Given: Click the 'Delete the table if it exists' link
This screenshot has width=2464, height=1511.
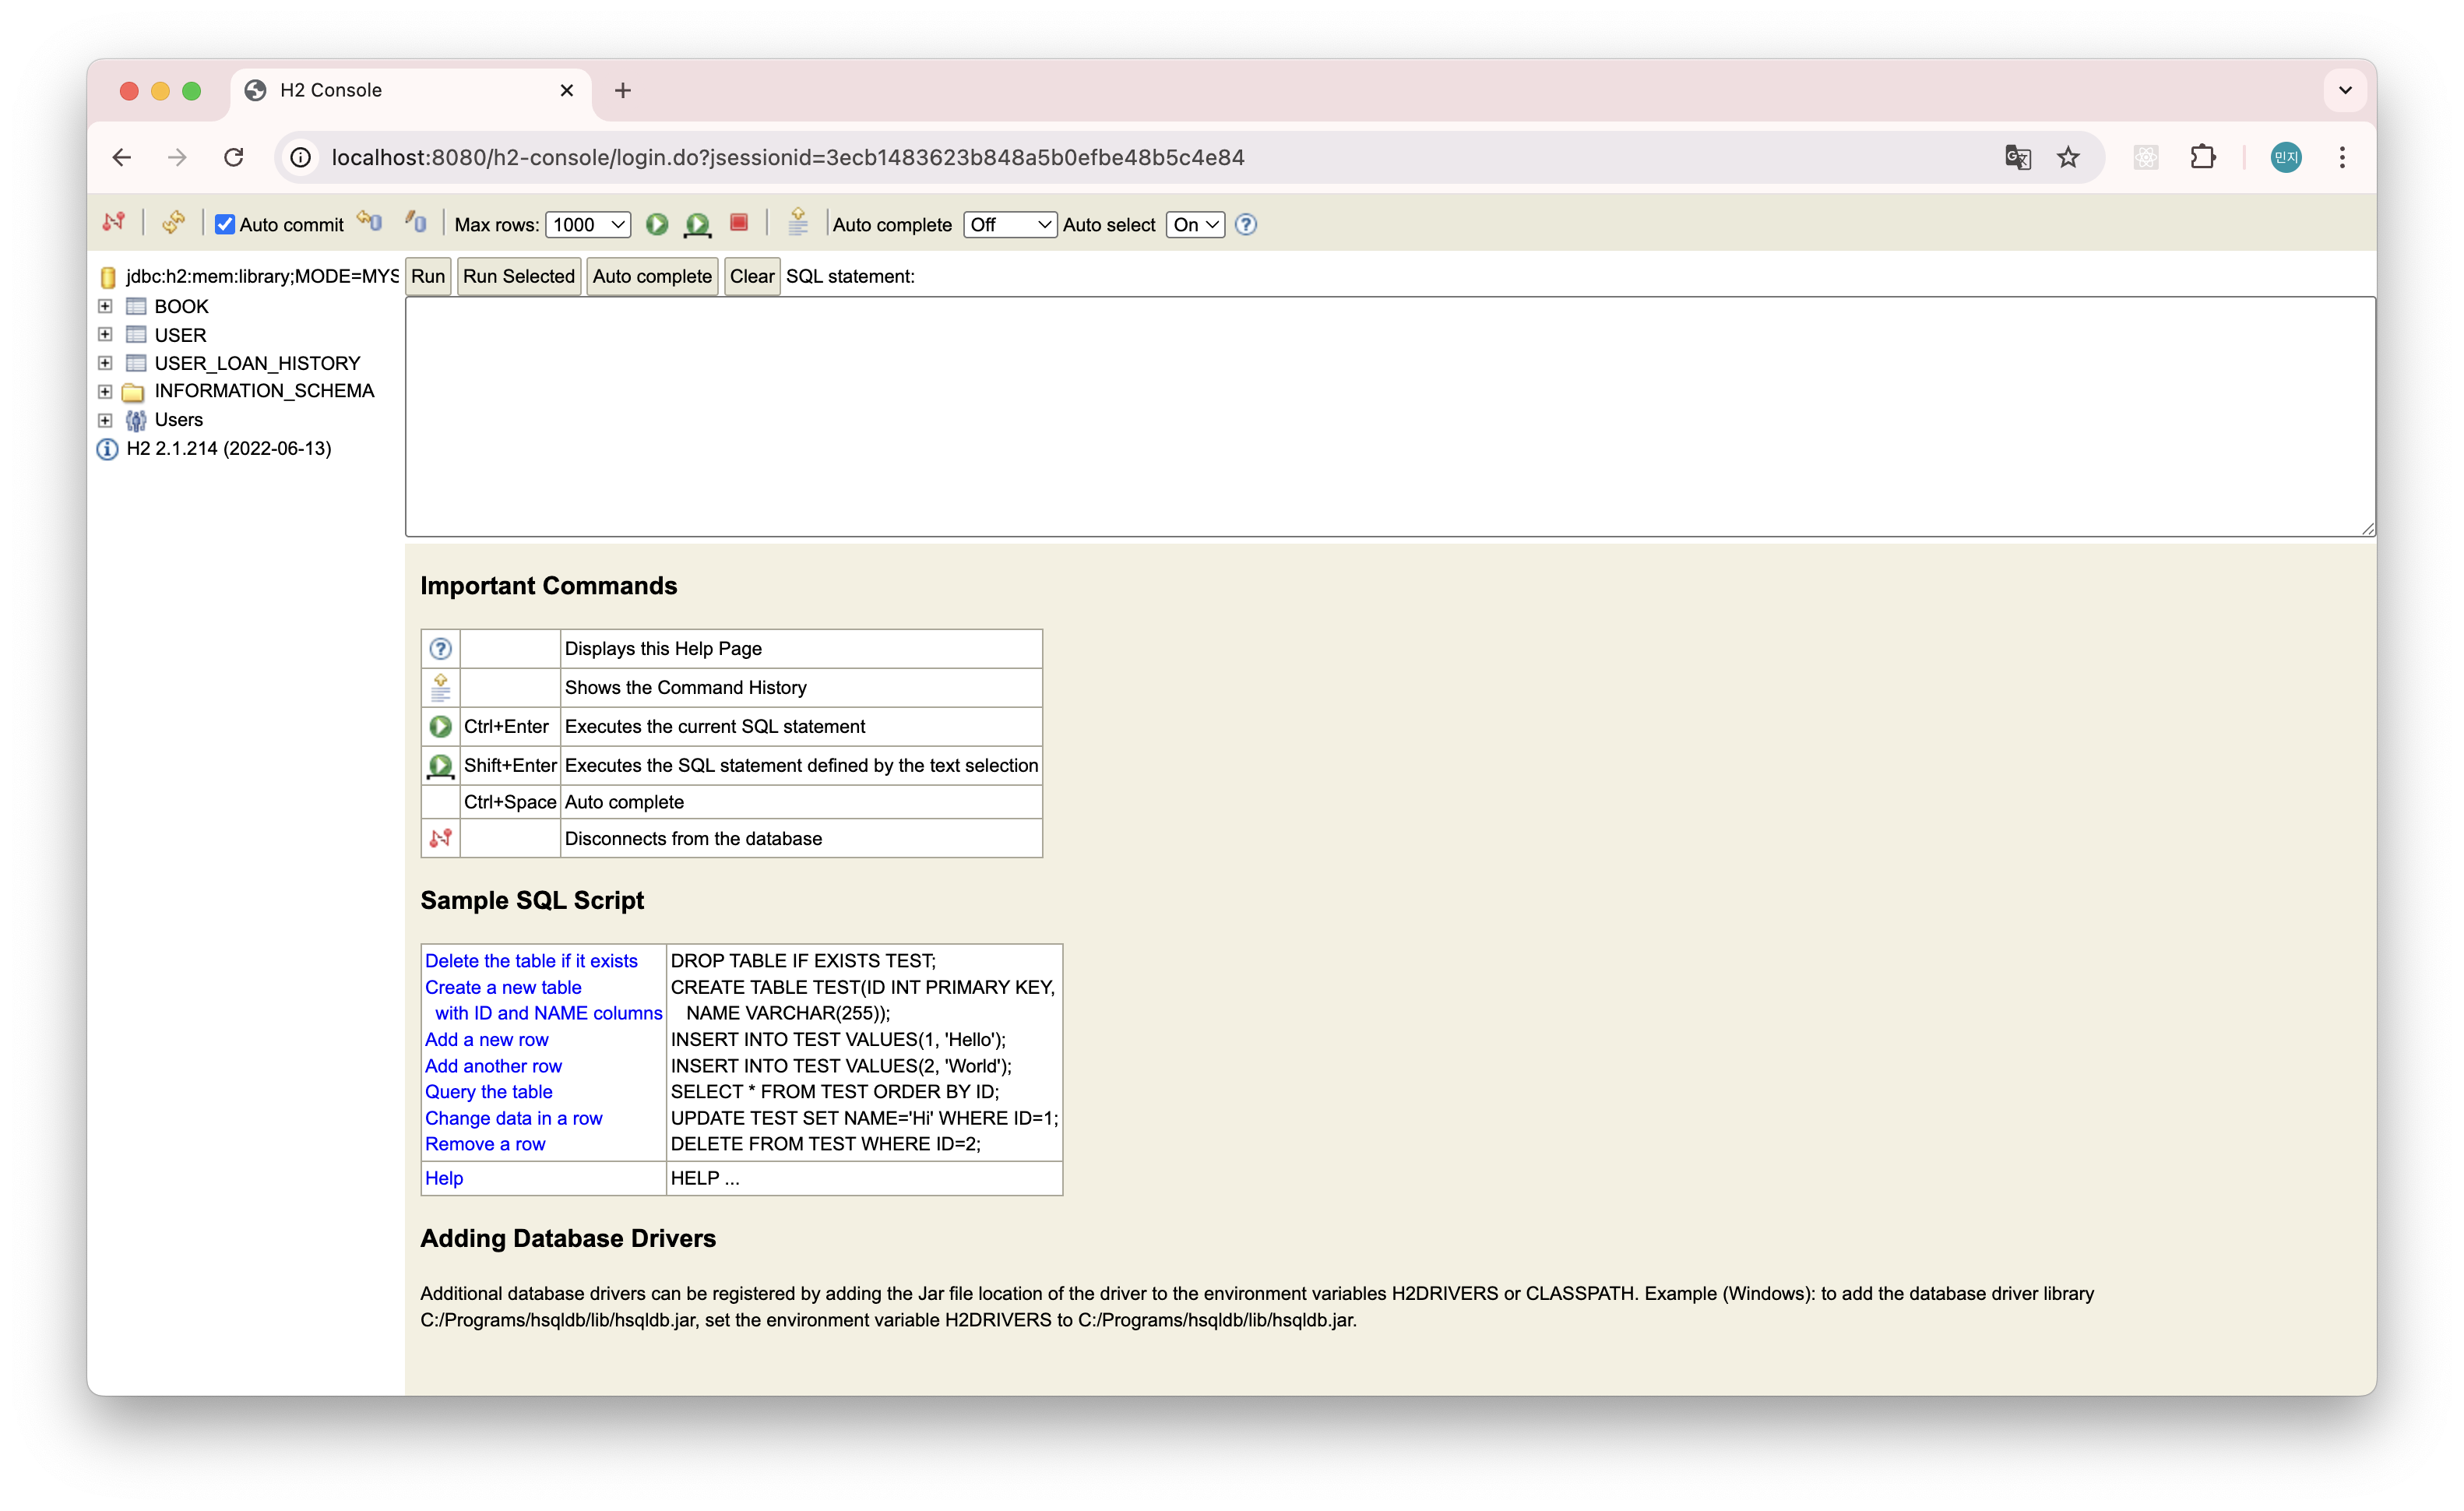Looking at the screenshot, I should (x=531, y=961).
